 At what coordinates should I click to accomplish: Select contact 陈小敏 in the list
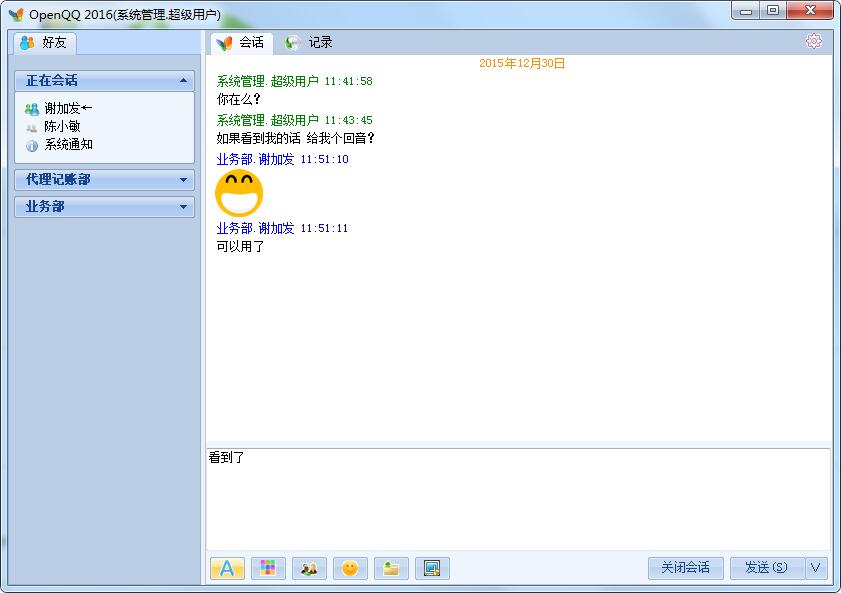[61, 125]
